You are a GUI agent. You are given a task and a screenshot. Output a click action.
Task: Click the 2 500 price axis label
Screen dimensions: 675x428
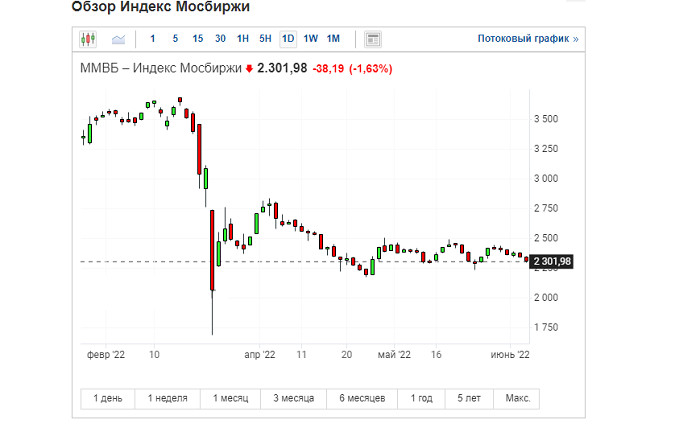click(546, 238)
